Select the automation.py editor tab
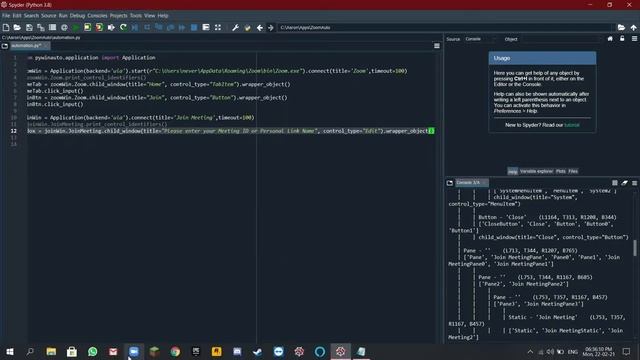The image size is (640, 360). click(29, 46)
